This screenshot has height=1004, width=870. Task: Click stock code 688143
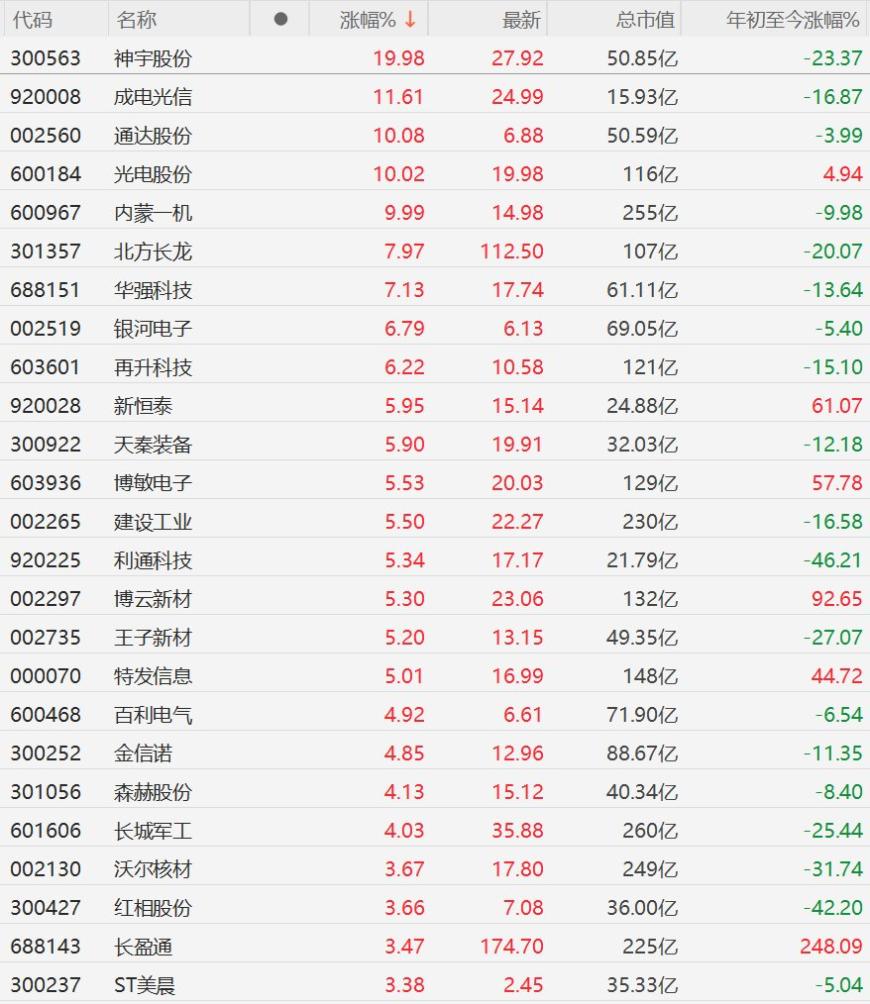click(45, 946)
